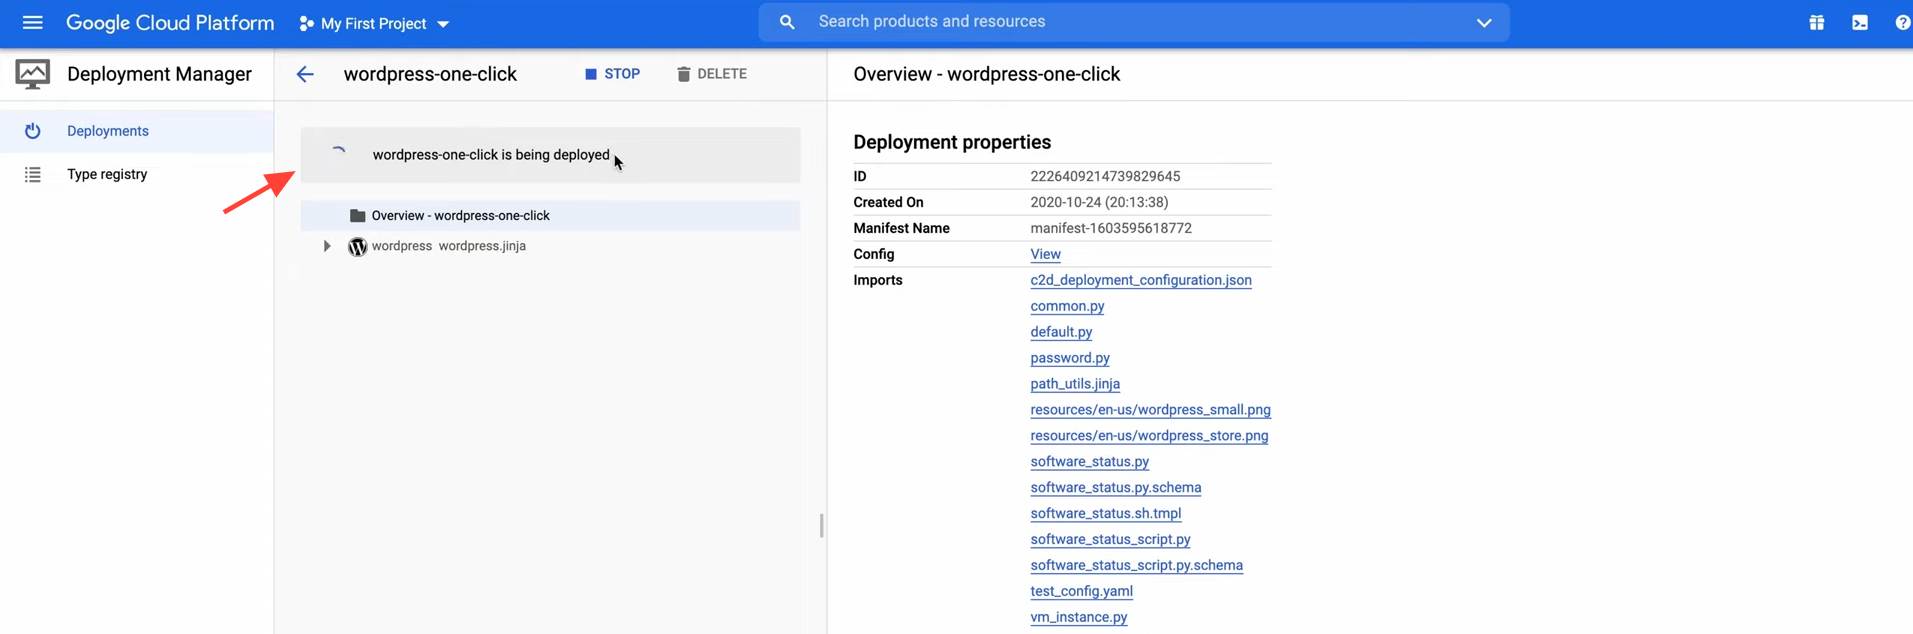1913x634 pixels.
Task: Click the Google Cloud Platform logo text
Action: (170, 23)
